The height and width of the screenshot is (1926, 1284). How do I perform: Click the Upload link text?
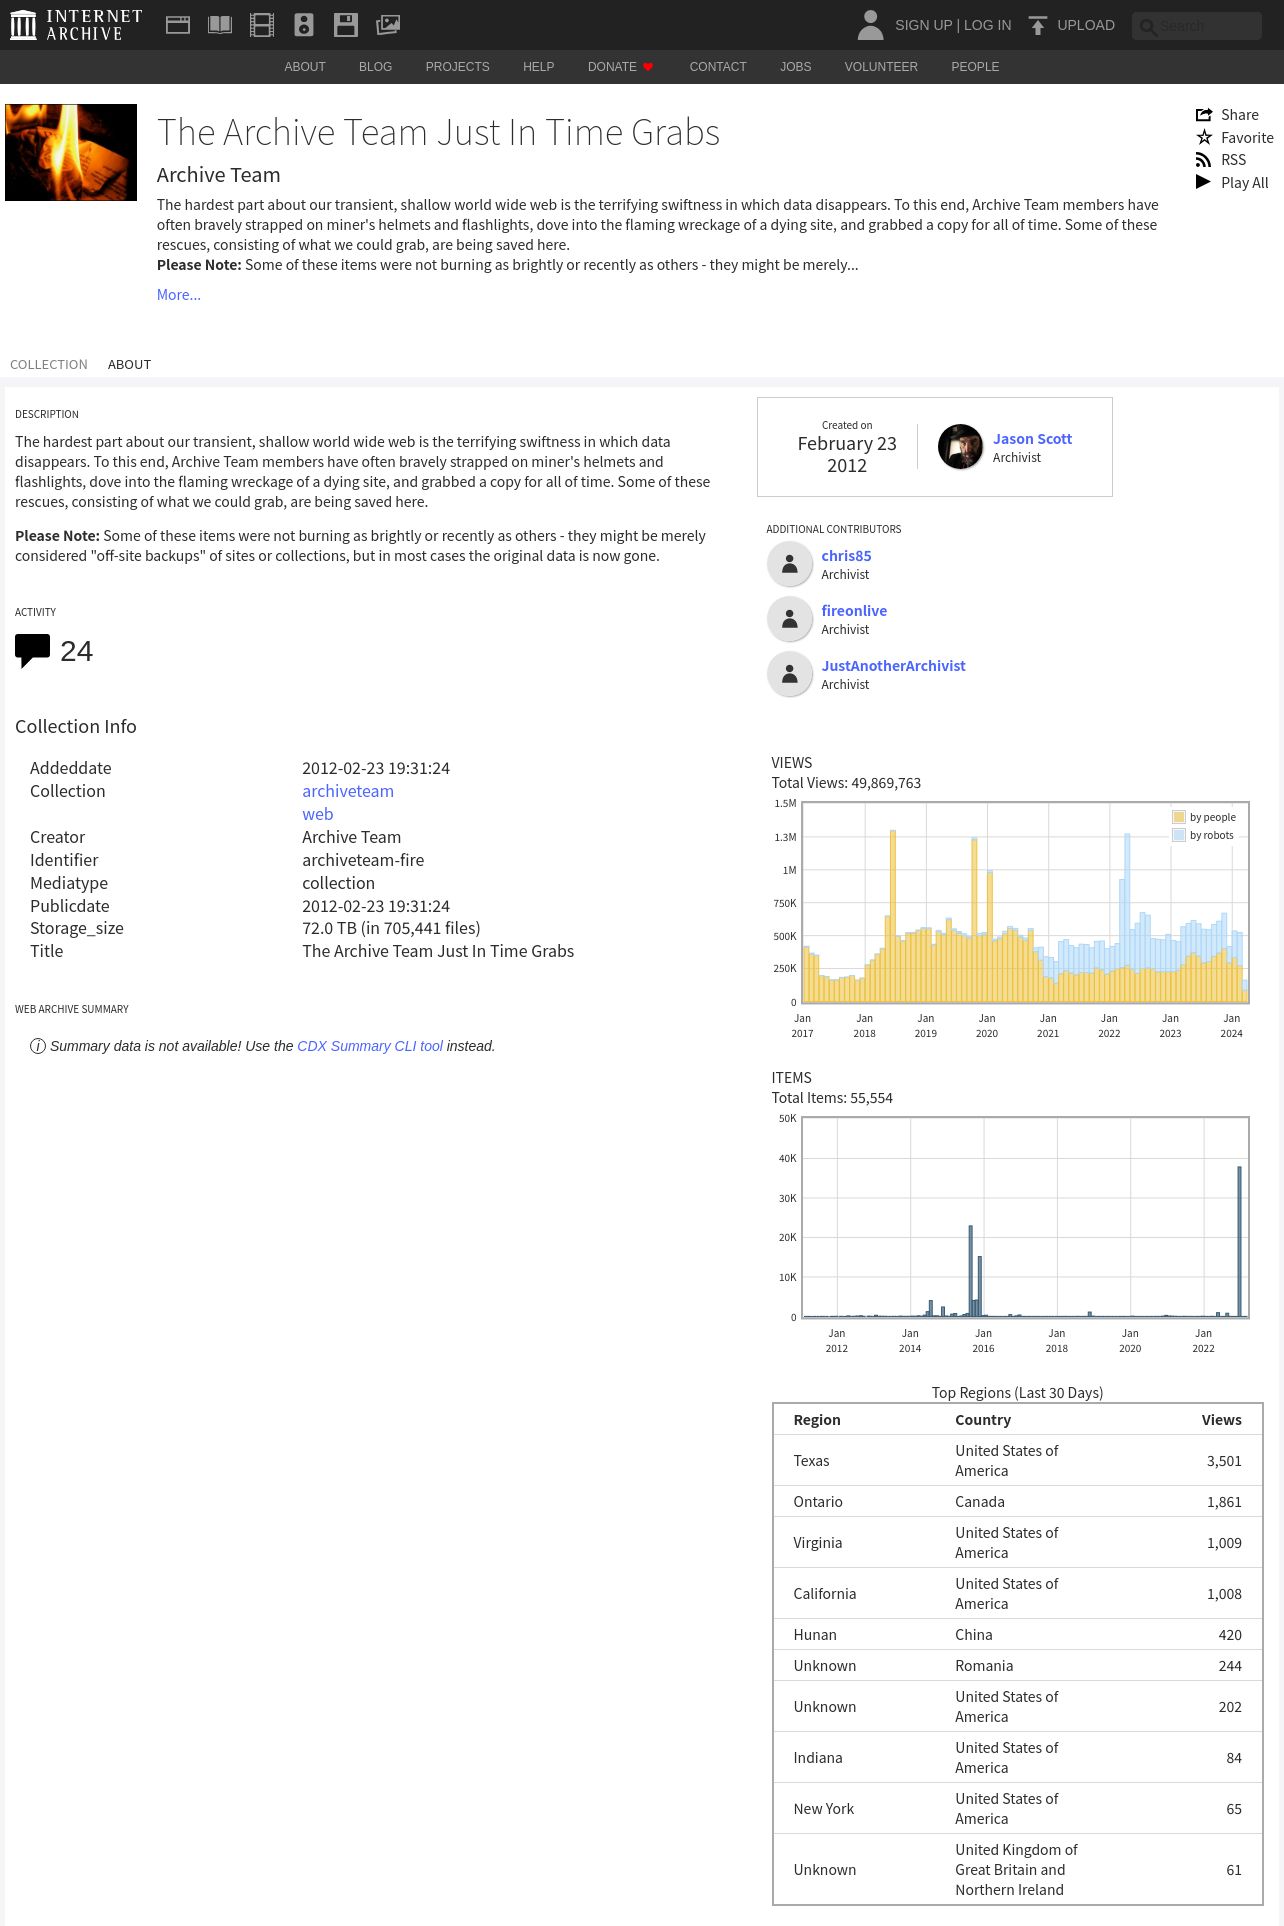pos(1086,25)
